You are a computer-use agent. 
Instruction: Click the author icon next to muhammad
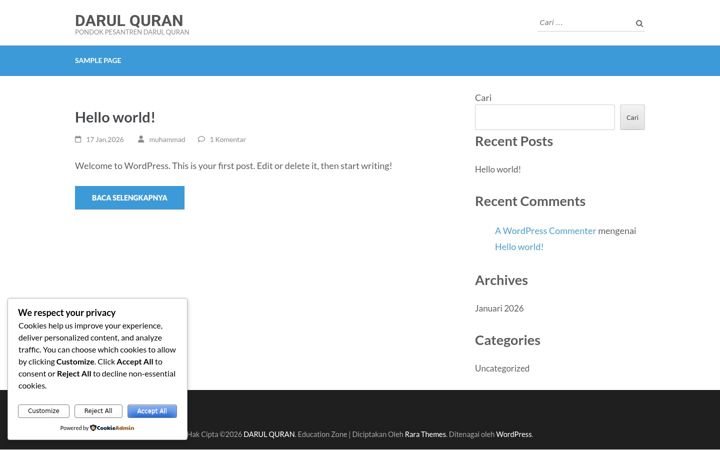click(x=141, y=139)
